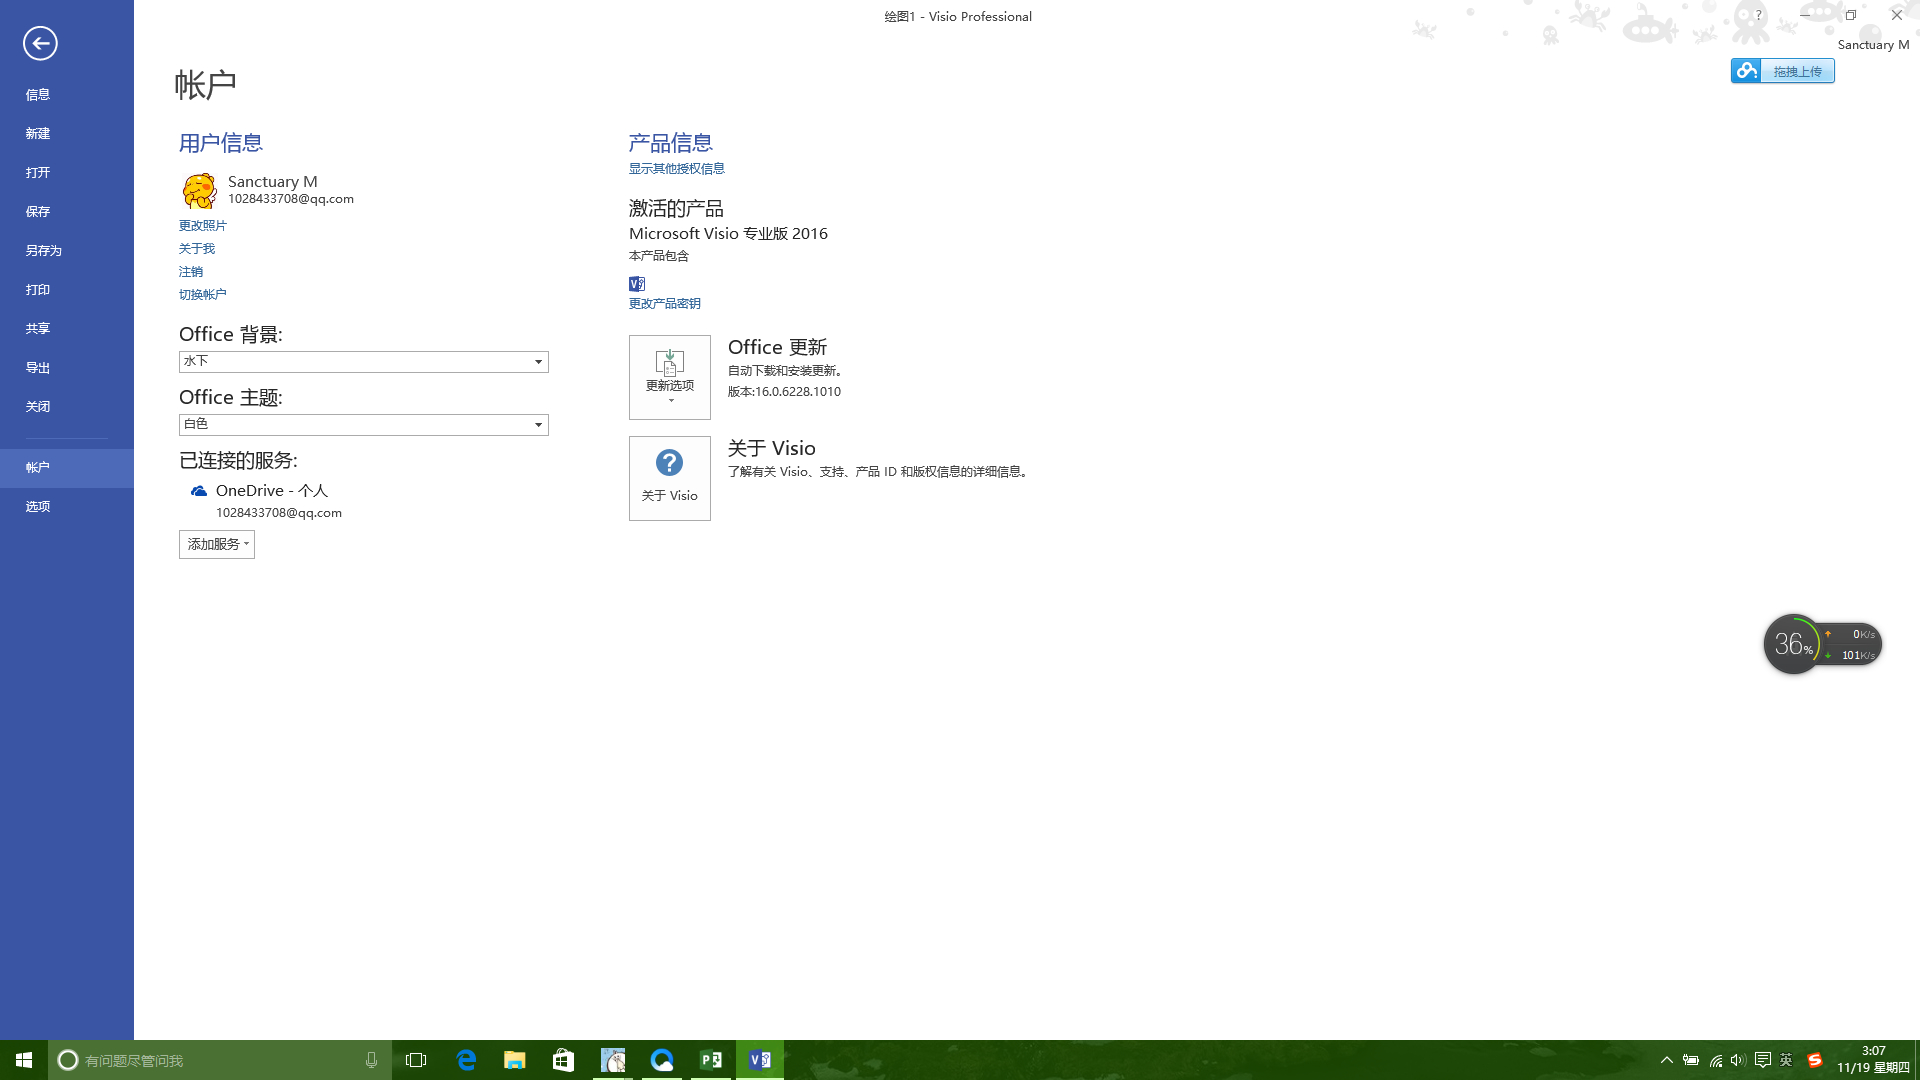Click the Visio icon on the taskbar
The height and width of the screenshot is (1080, 1920).
tap(760, 1060)
